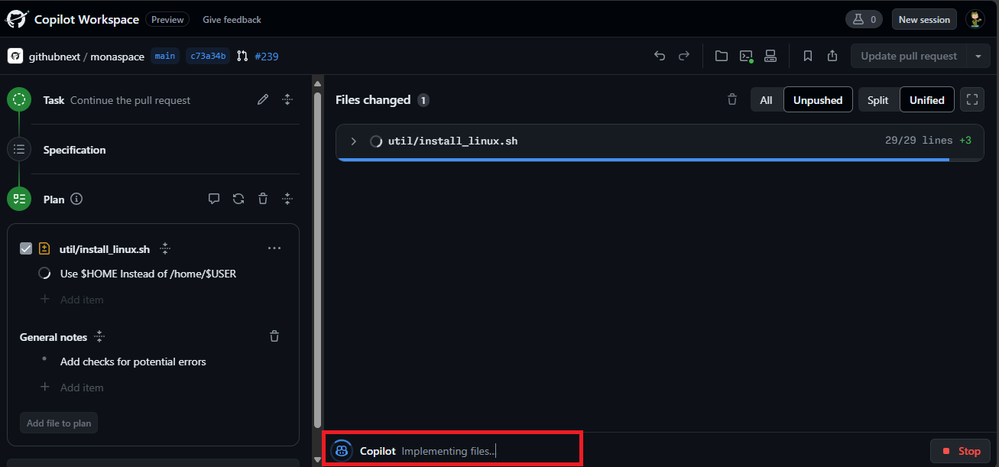Click the down arrow of the left-panel scrollbar
This screenshot has height=467, width=999.
[317, 459]
